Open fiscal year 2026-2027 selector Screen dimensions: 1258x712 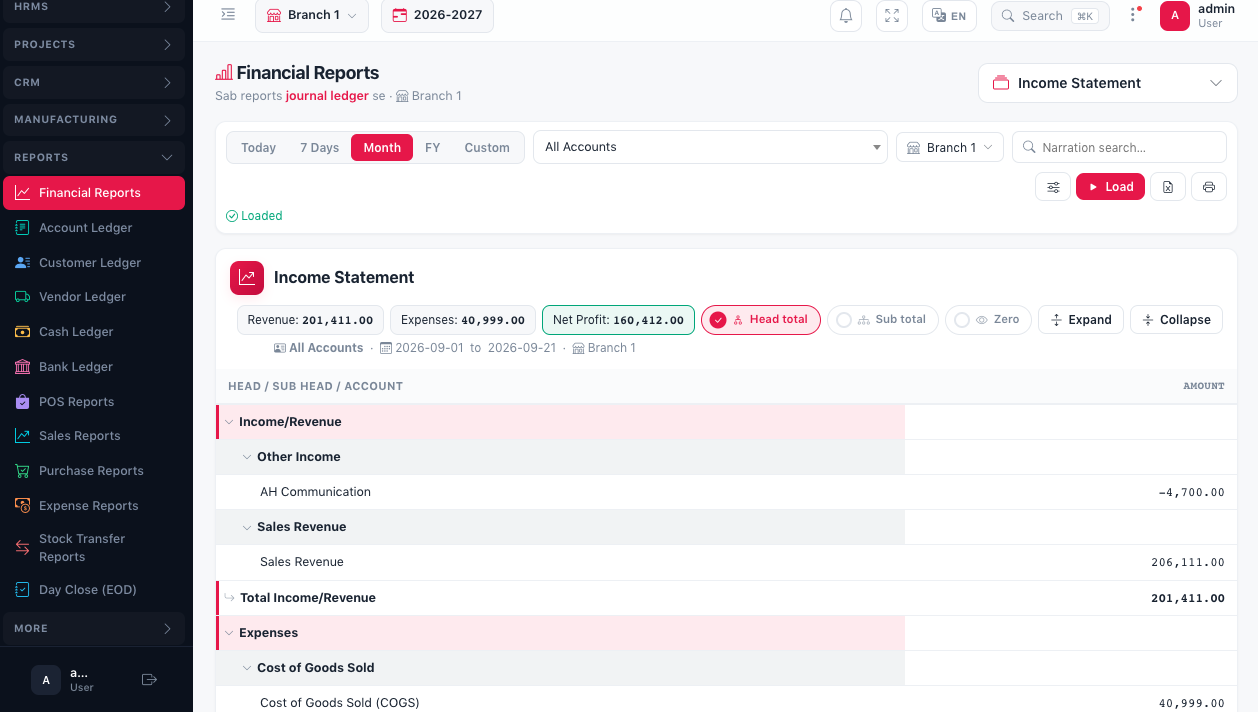point(437,16)
